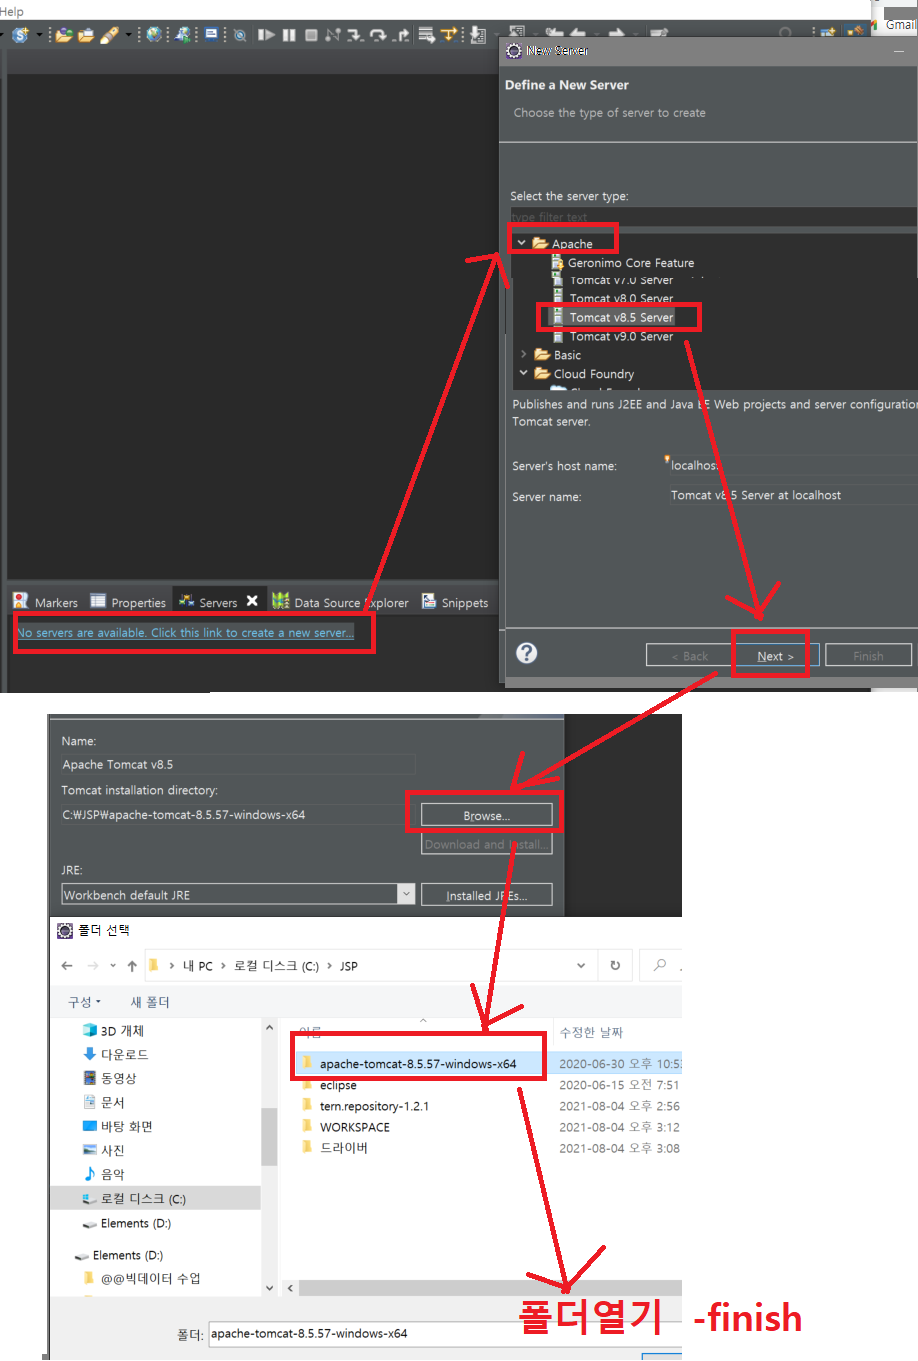Click the Back button in New Server wizard
Image resolution: width=918 pixels, height=1361 pixels.
(x=688, y=656)
